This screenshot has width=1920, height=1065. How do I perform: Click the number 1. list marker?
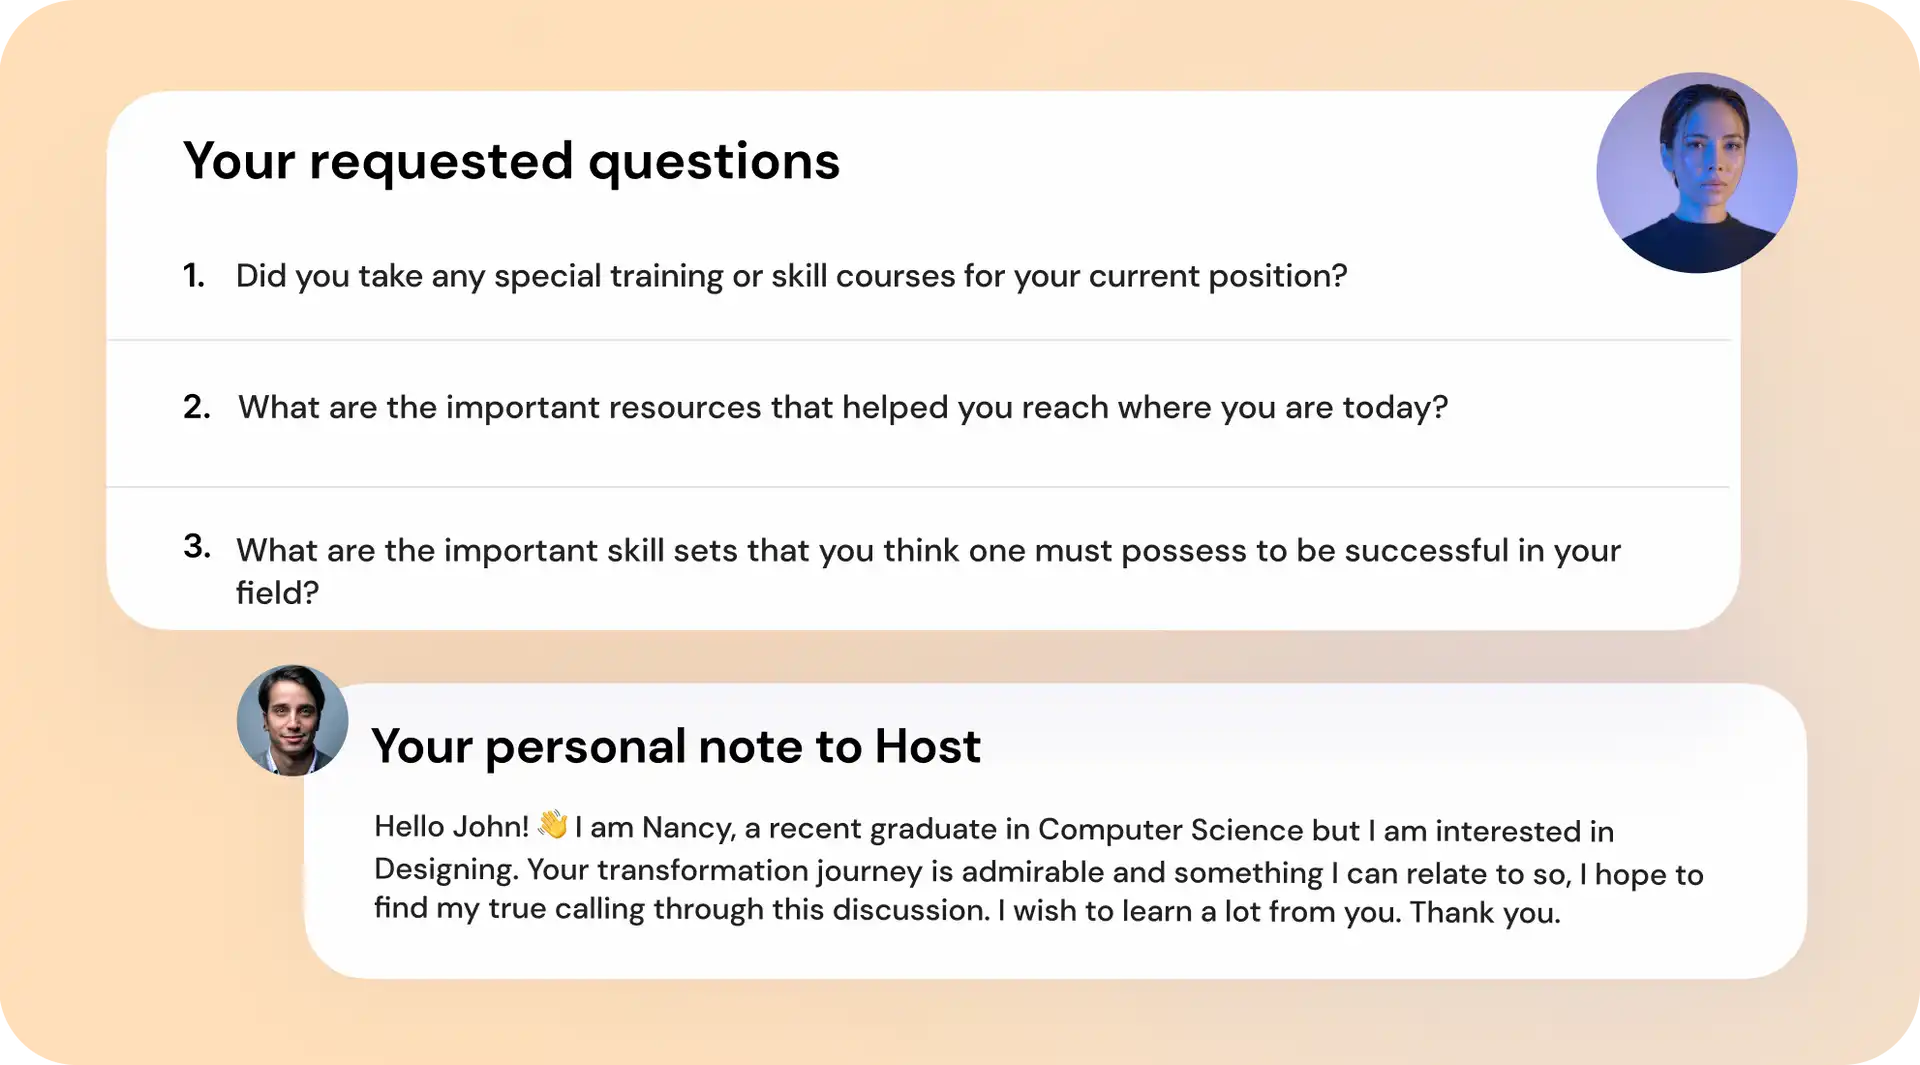click(194, 275)
